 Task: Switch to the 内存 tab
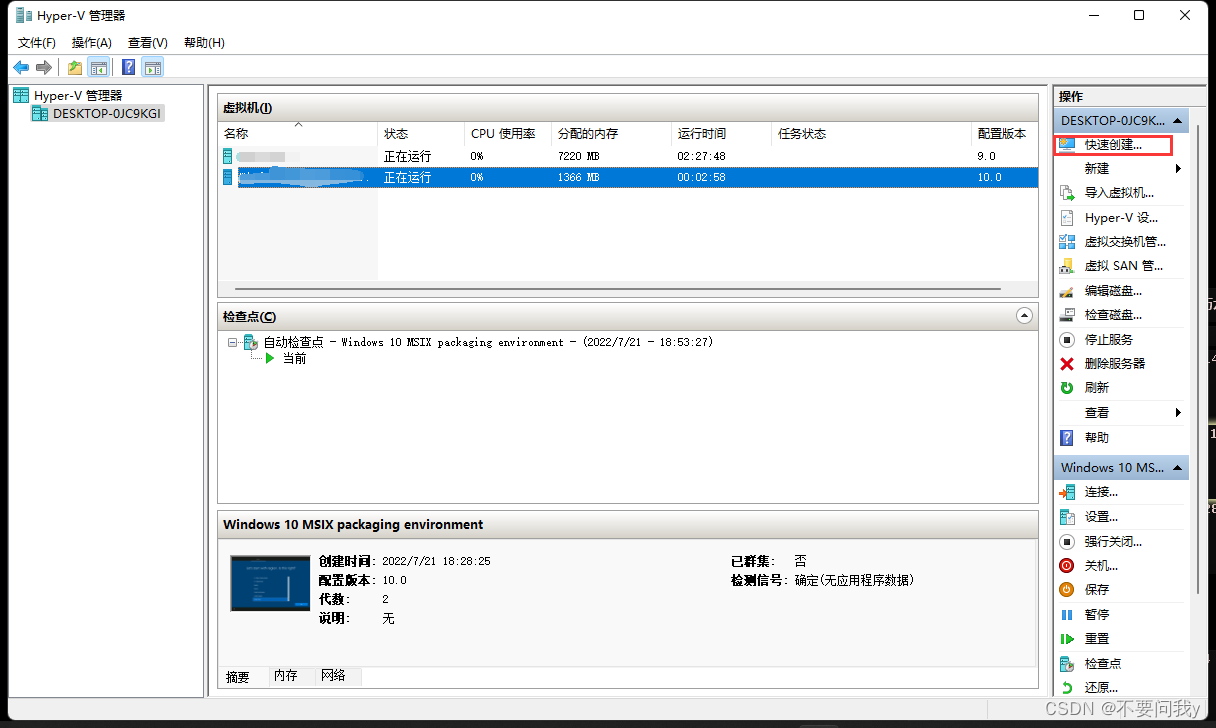coord(286,676)
